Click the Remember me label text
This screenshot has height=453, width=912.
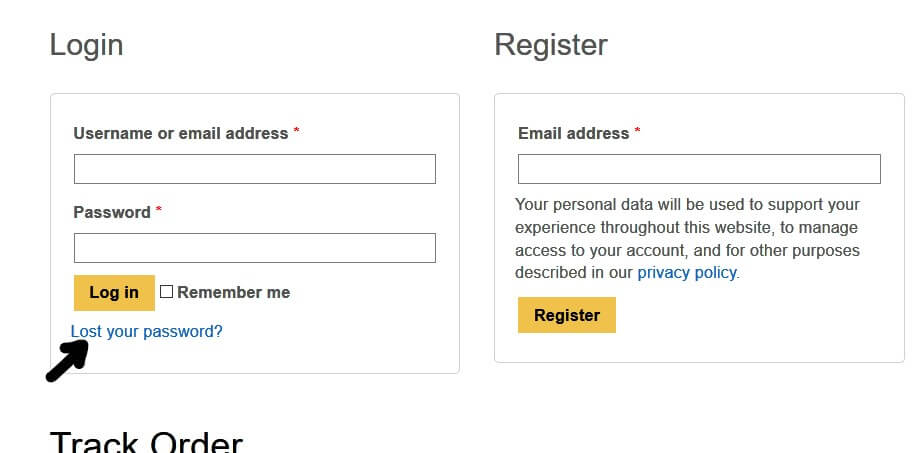point(234,292)
